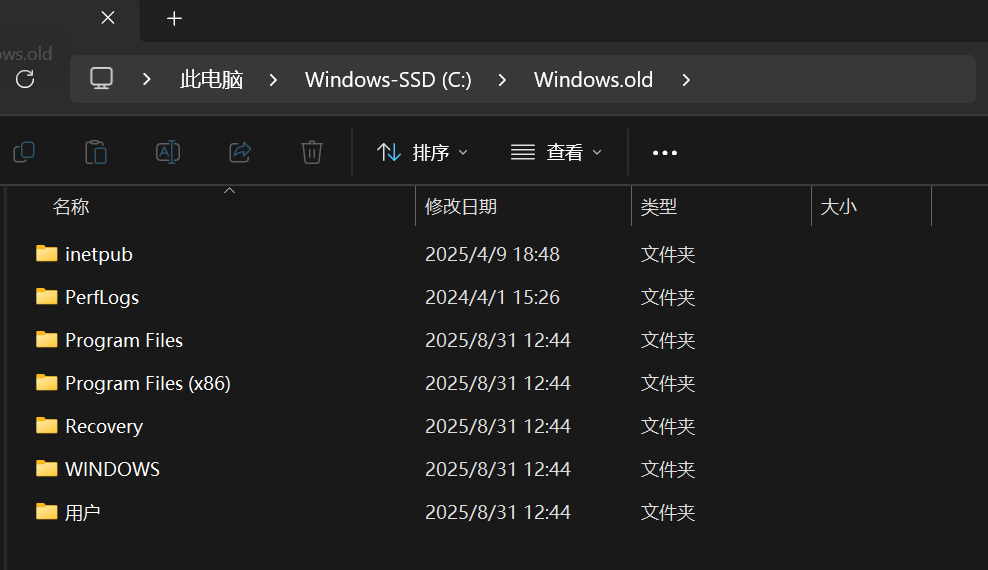This screenshot has width=988, height=570.
Task: Expand the chevron after Windows.old
Action: pyautogui.click(x=686, y=80)
